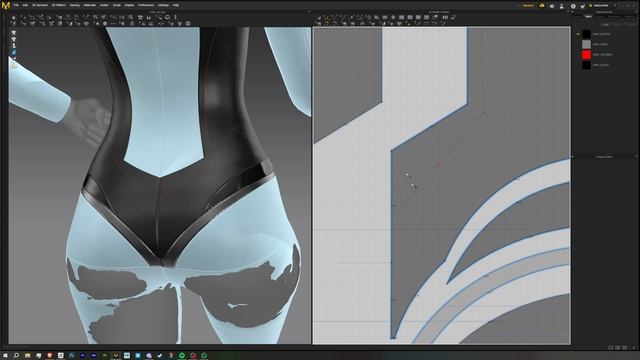Switch to the highlighted Fabric tab in Object Browser
The image size is (640, 360).
point(588,16)
